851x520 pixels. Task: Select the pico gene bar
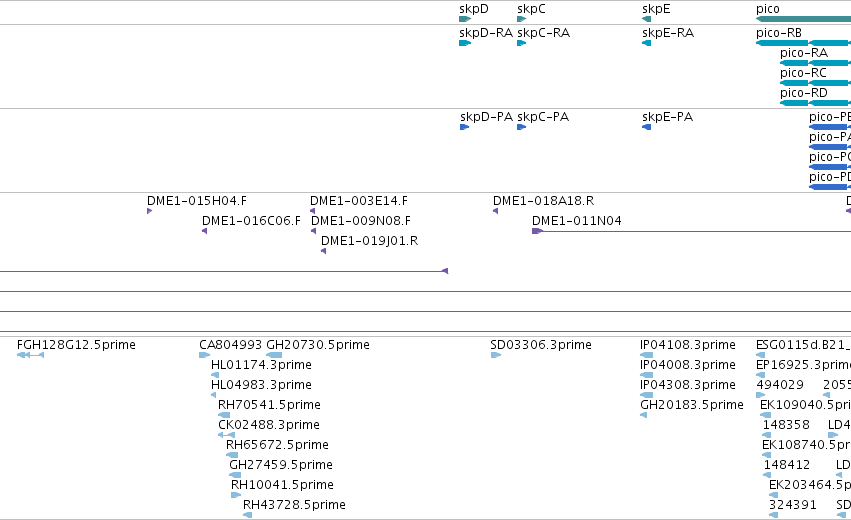803,19
